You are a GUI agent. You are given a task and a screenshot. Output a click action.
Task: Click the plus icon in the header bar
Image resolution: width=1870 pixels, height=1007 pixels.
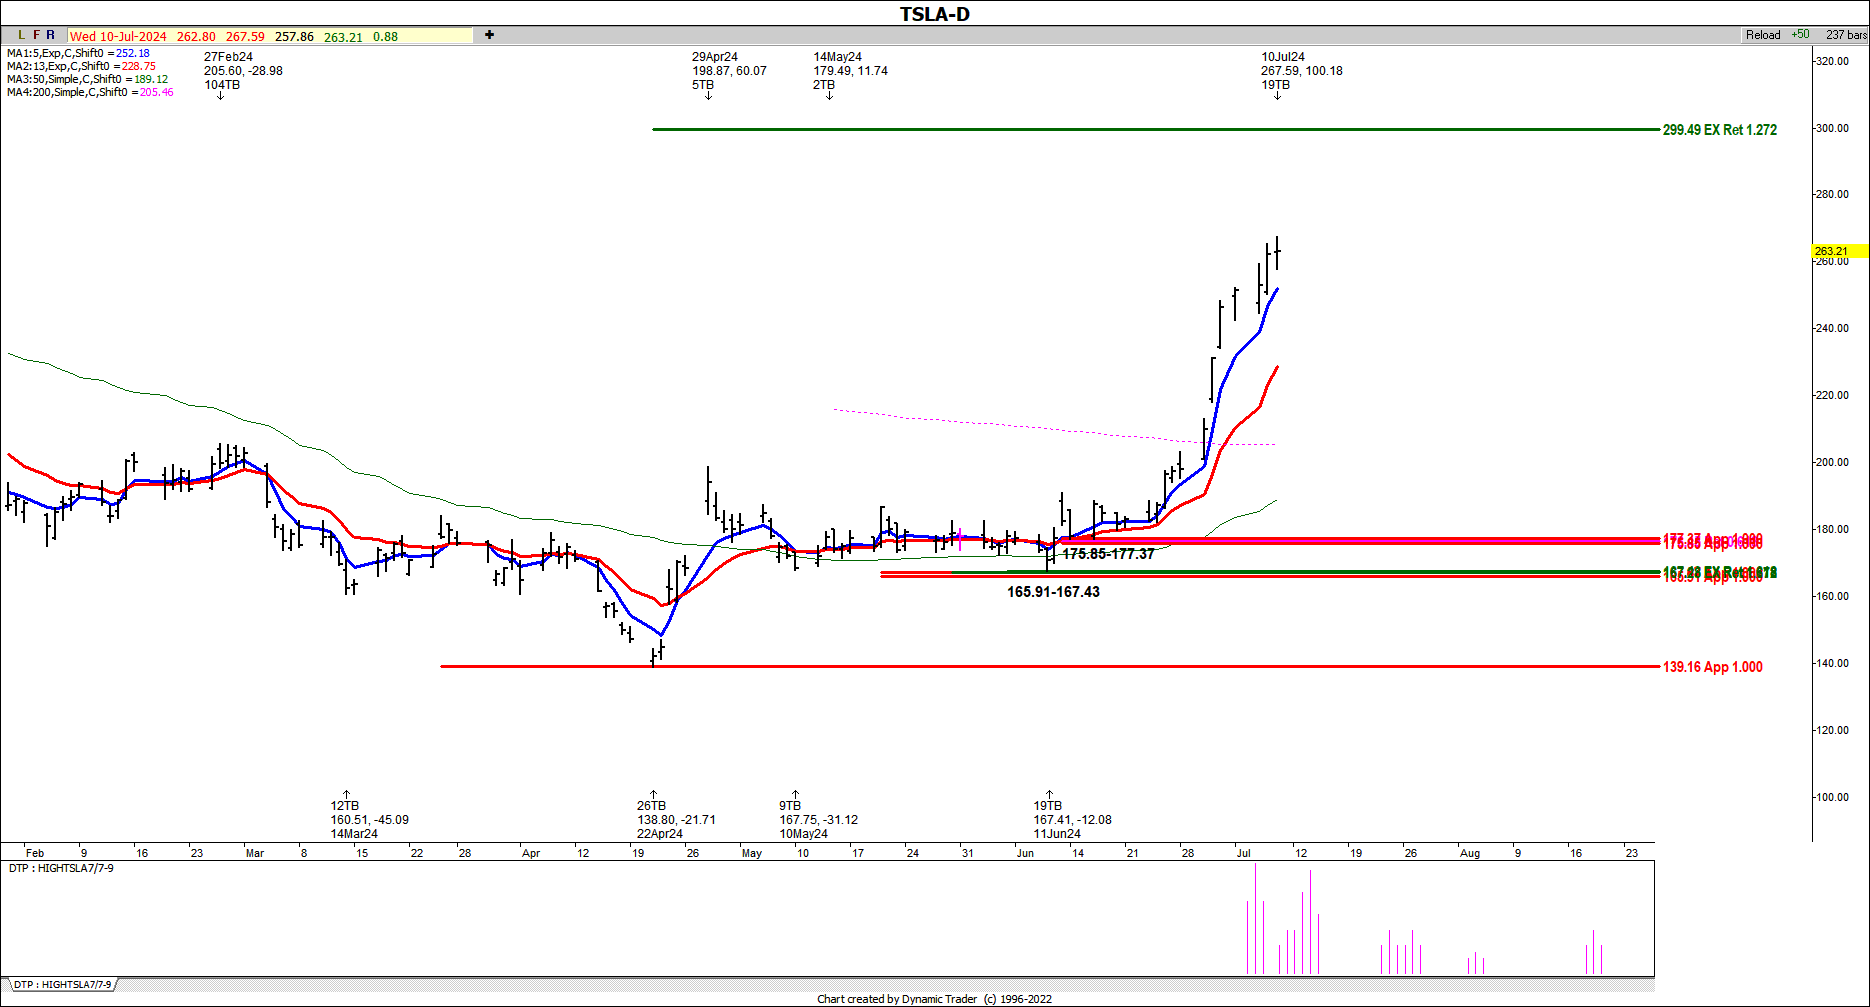[x=489, y=35]
